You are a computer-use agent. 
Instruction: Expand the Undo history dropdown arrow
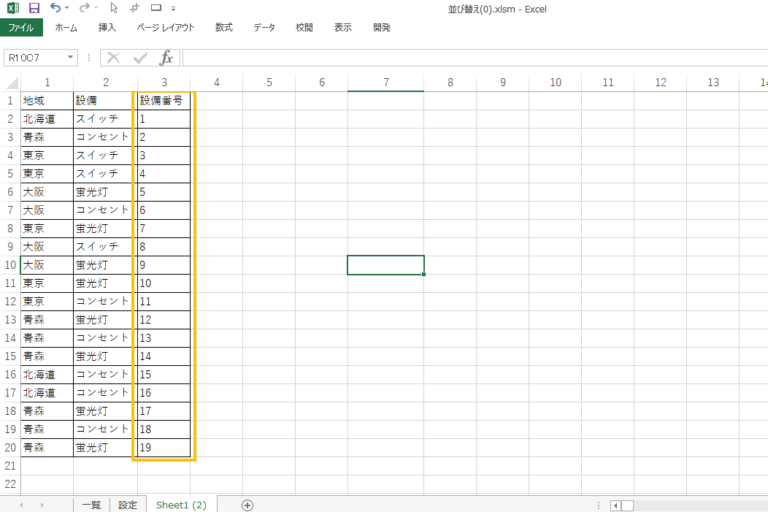(68, 8)
